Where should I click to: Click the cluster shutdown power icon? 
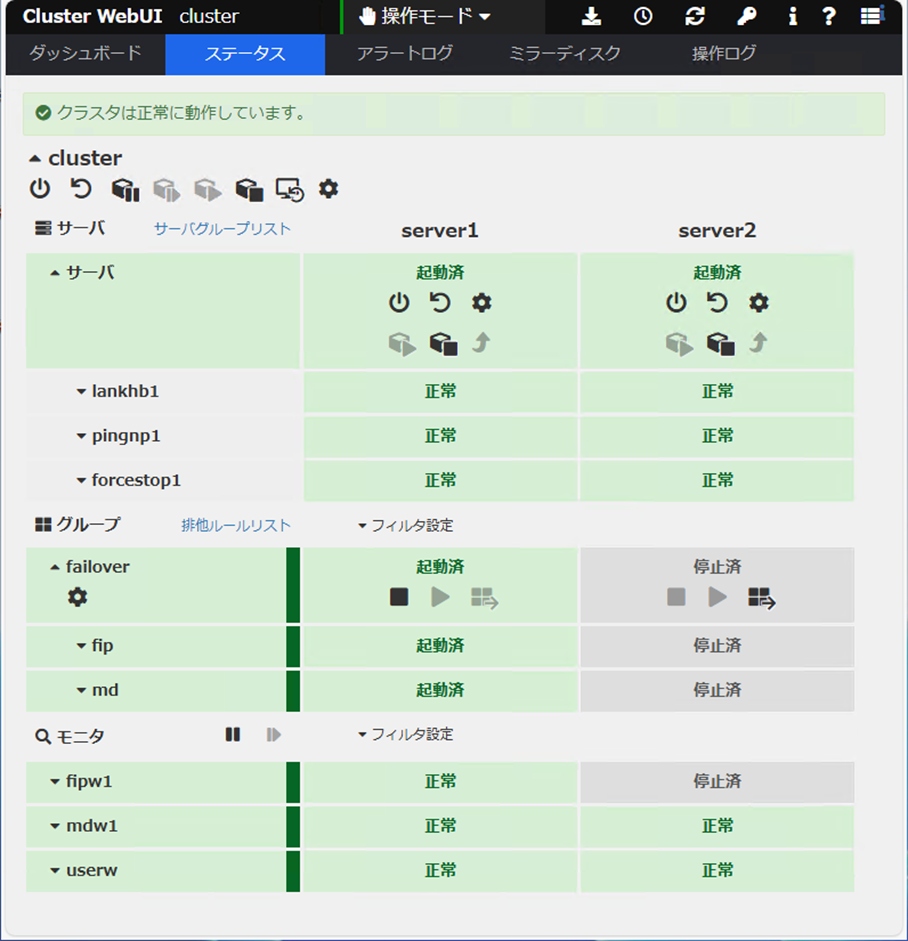coord(39,188)
